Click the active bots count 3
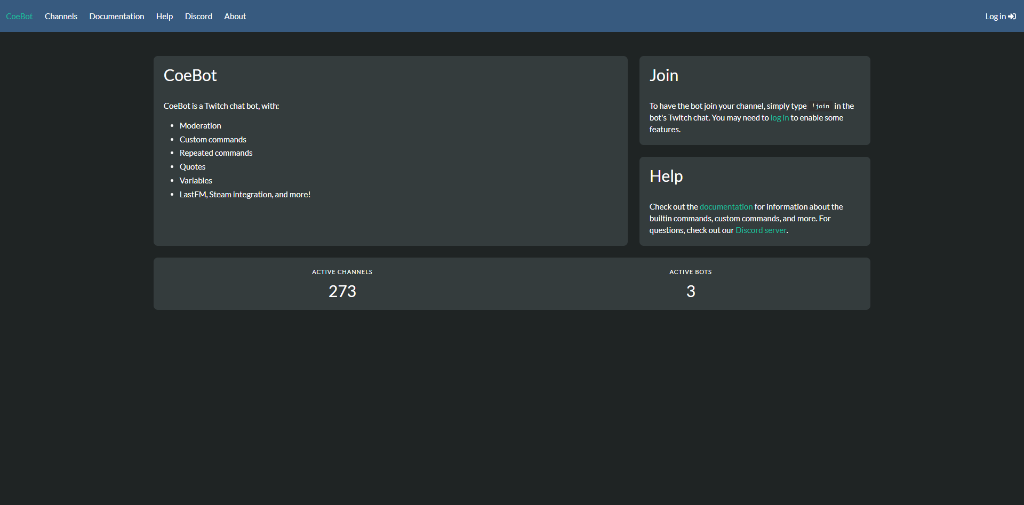 click(691, 291)
